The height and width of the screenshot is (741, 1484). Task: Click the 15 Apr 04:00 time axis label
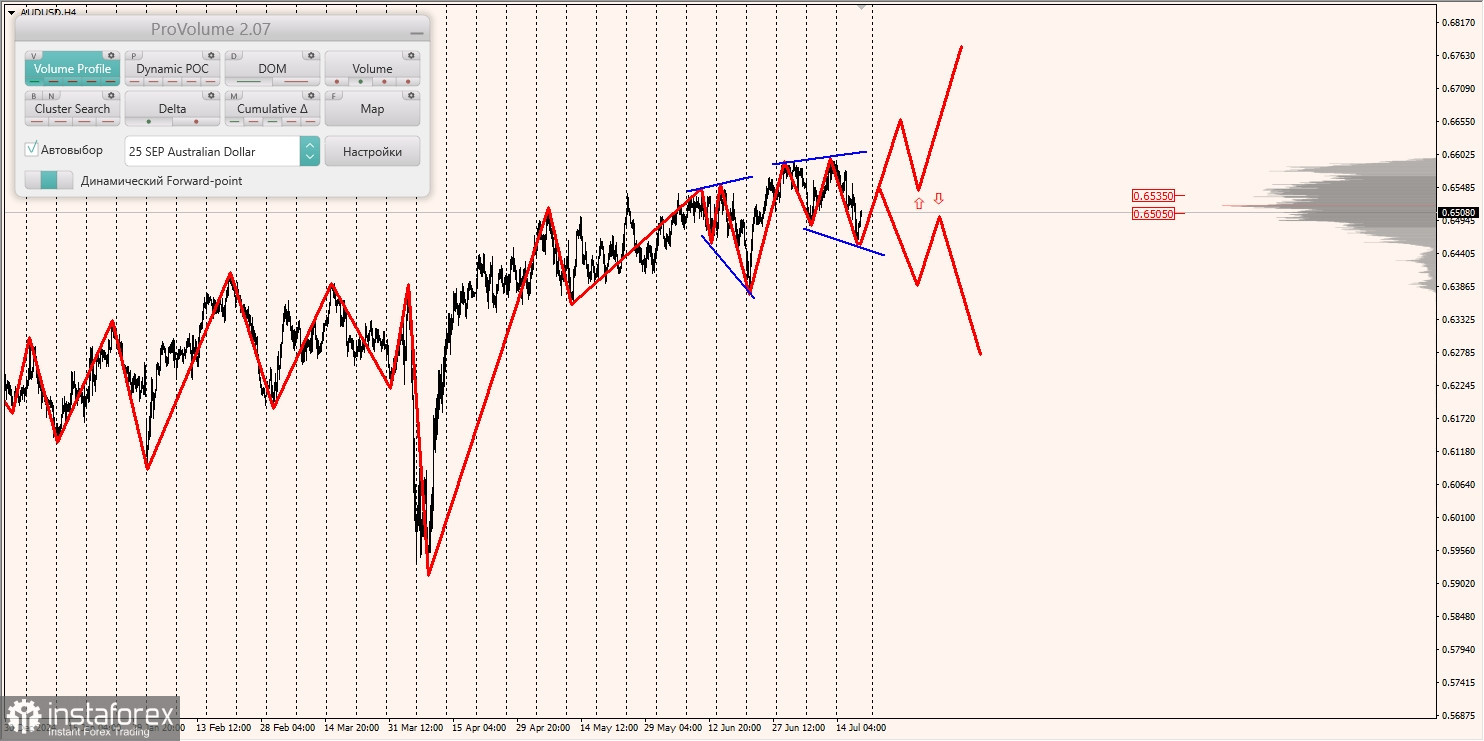[480, 728]
